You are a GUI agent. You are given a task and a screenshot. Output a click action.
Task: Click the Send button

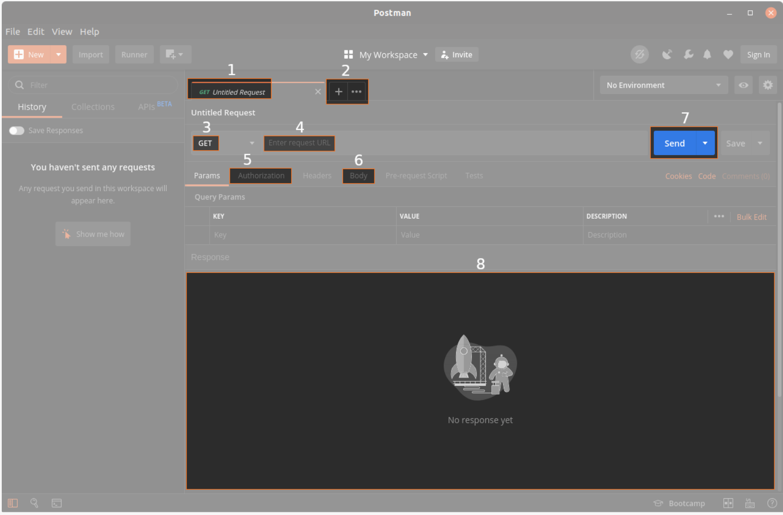click(x=674, y=143)
